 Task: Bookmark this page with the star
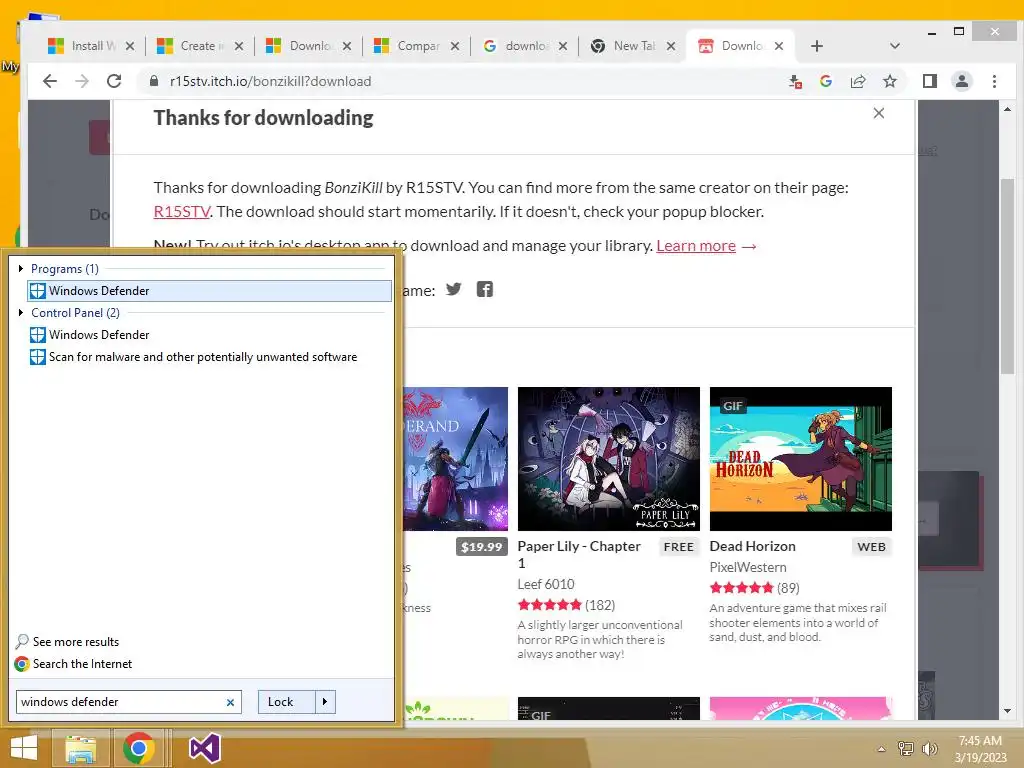(x=889, y=81)
